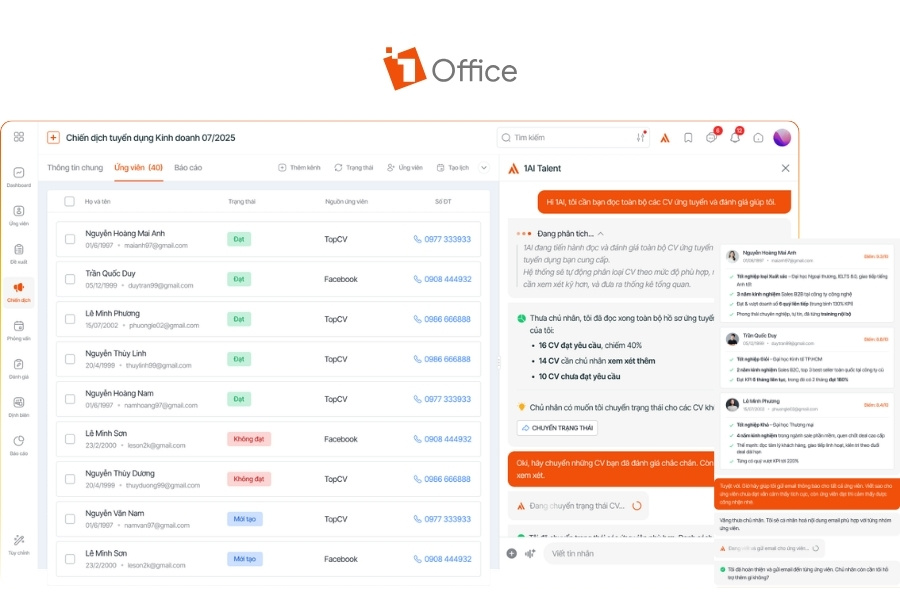This screenshot has width=900, height=600.
Task: Click Đạt status of Nguyễn Thùy Linh
Action: coord(239,359)
